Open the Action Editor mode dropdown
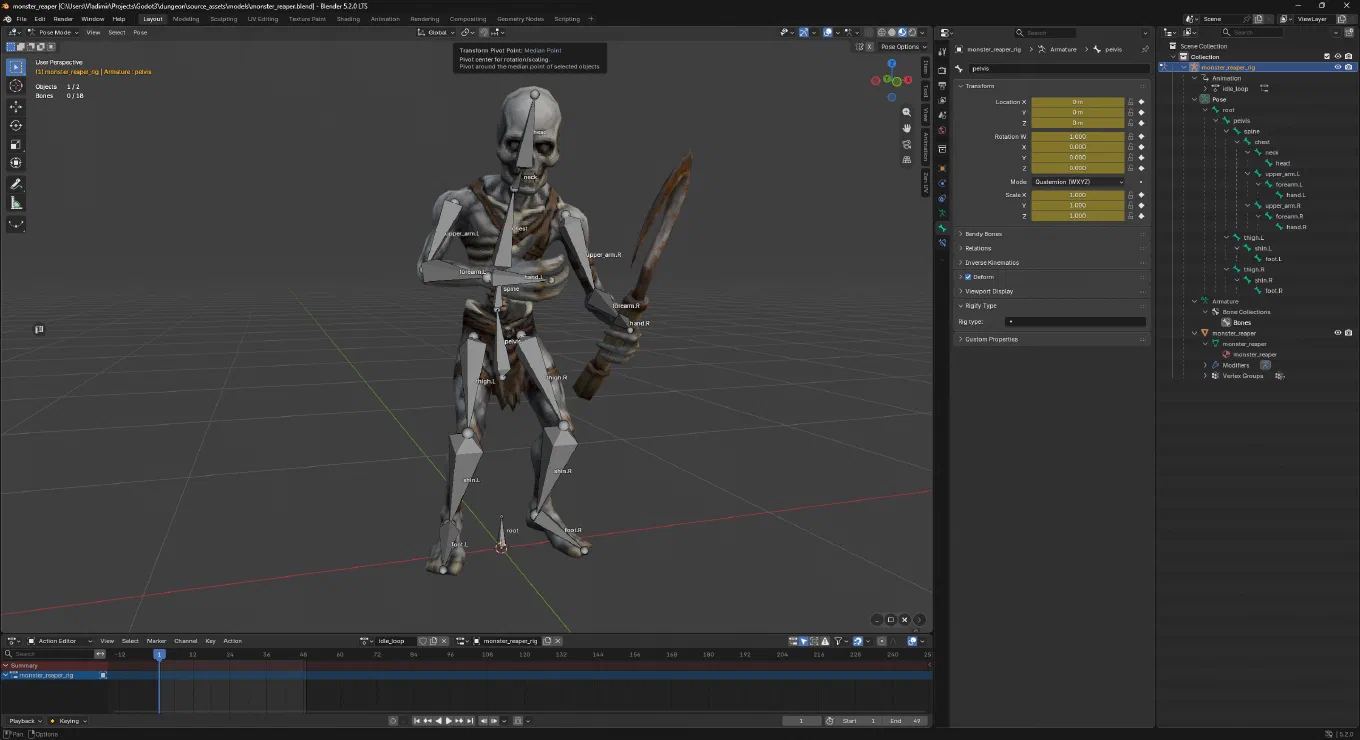 click(60, 641)
